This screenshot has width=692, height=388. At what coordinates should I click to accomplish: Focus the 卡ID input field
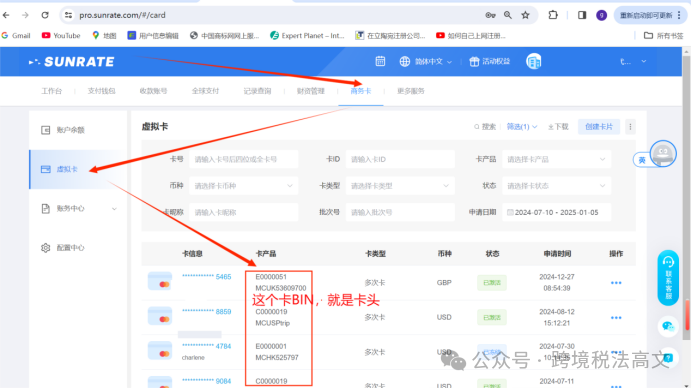coord(400,159)
